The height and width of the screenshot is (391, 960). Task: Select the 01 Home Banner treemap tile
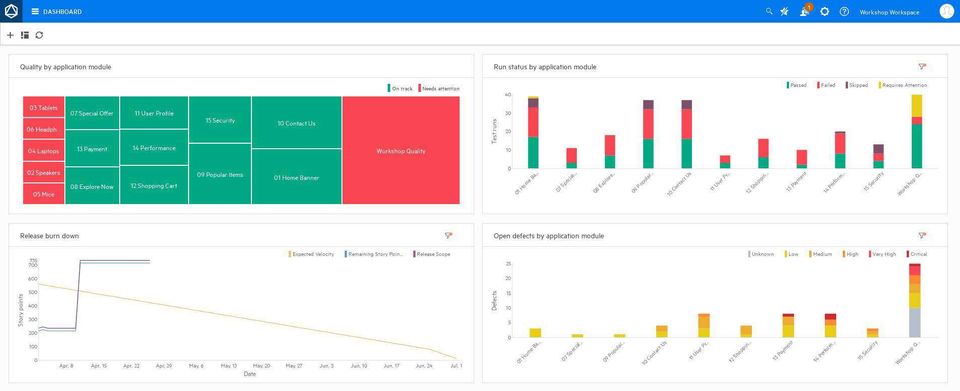pyautogui.click(x=296, y=177)
